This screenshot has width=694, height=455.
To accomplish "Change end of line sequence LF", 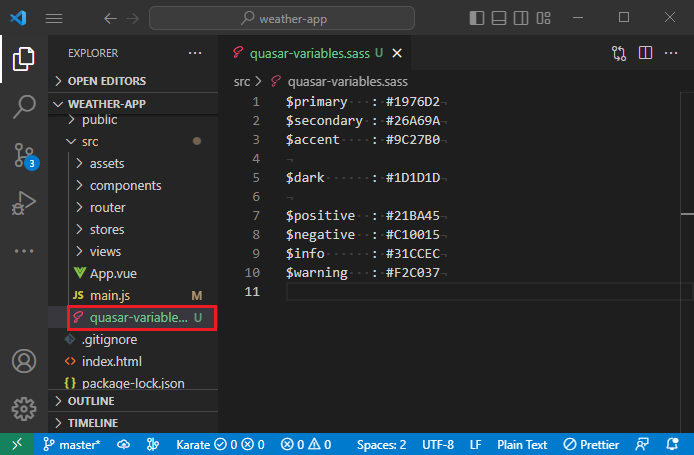I will pyautogui.click(x=475, y=444).
